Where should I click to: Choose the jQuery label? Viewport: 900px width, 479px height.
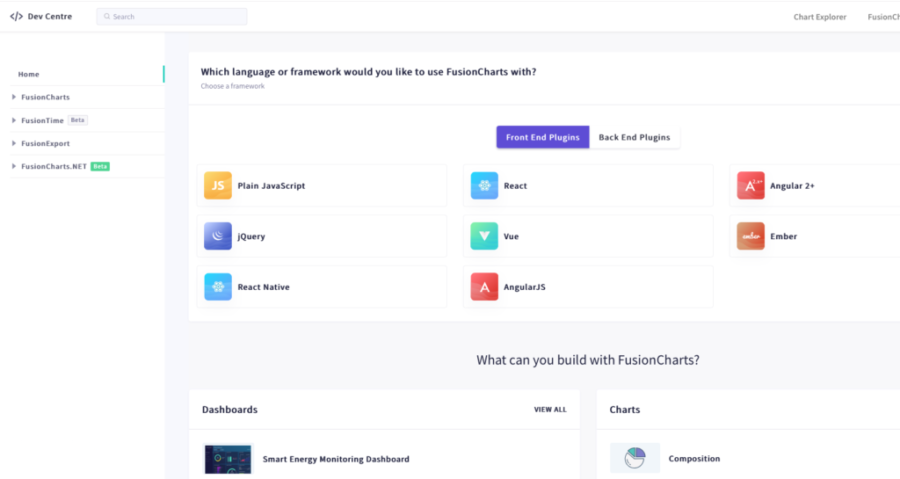coord(251,236)
